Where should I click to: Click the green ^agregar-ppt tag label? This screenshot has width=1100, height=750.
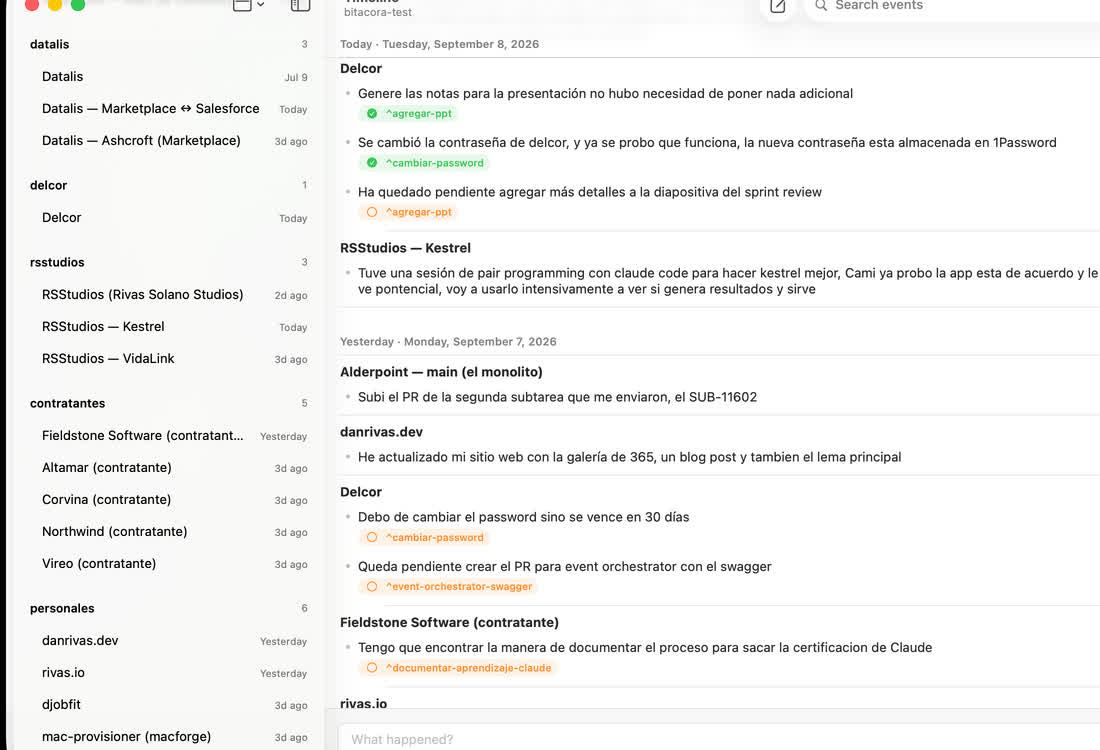tap(419, 114)
